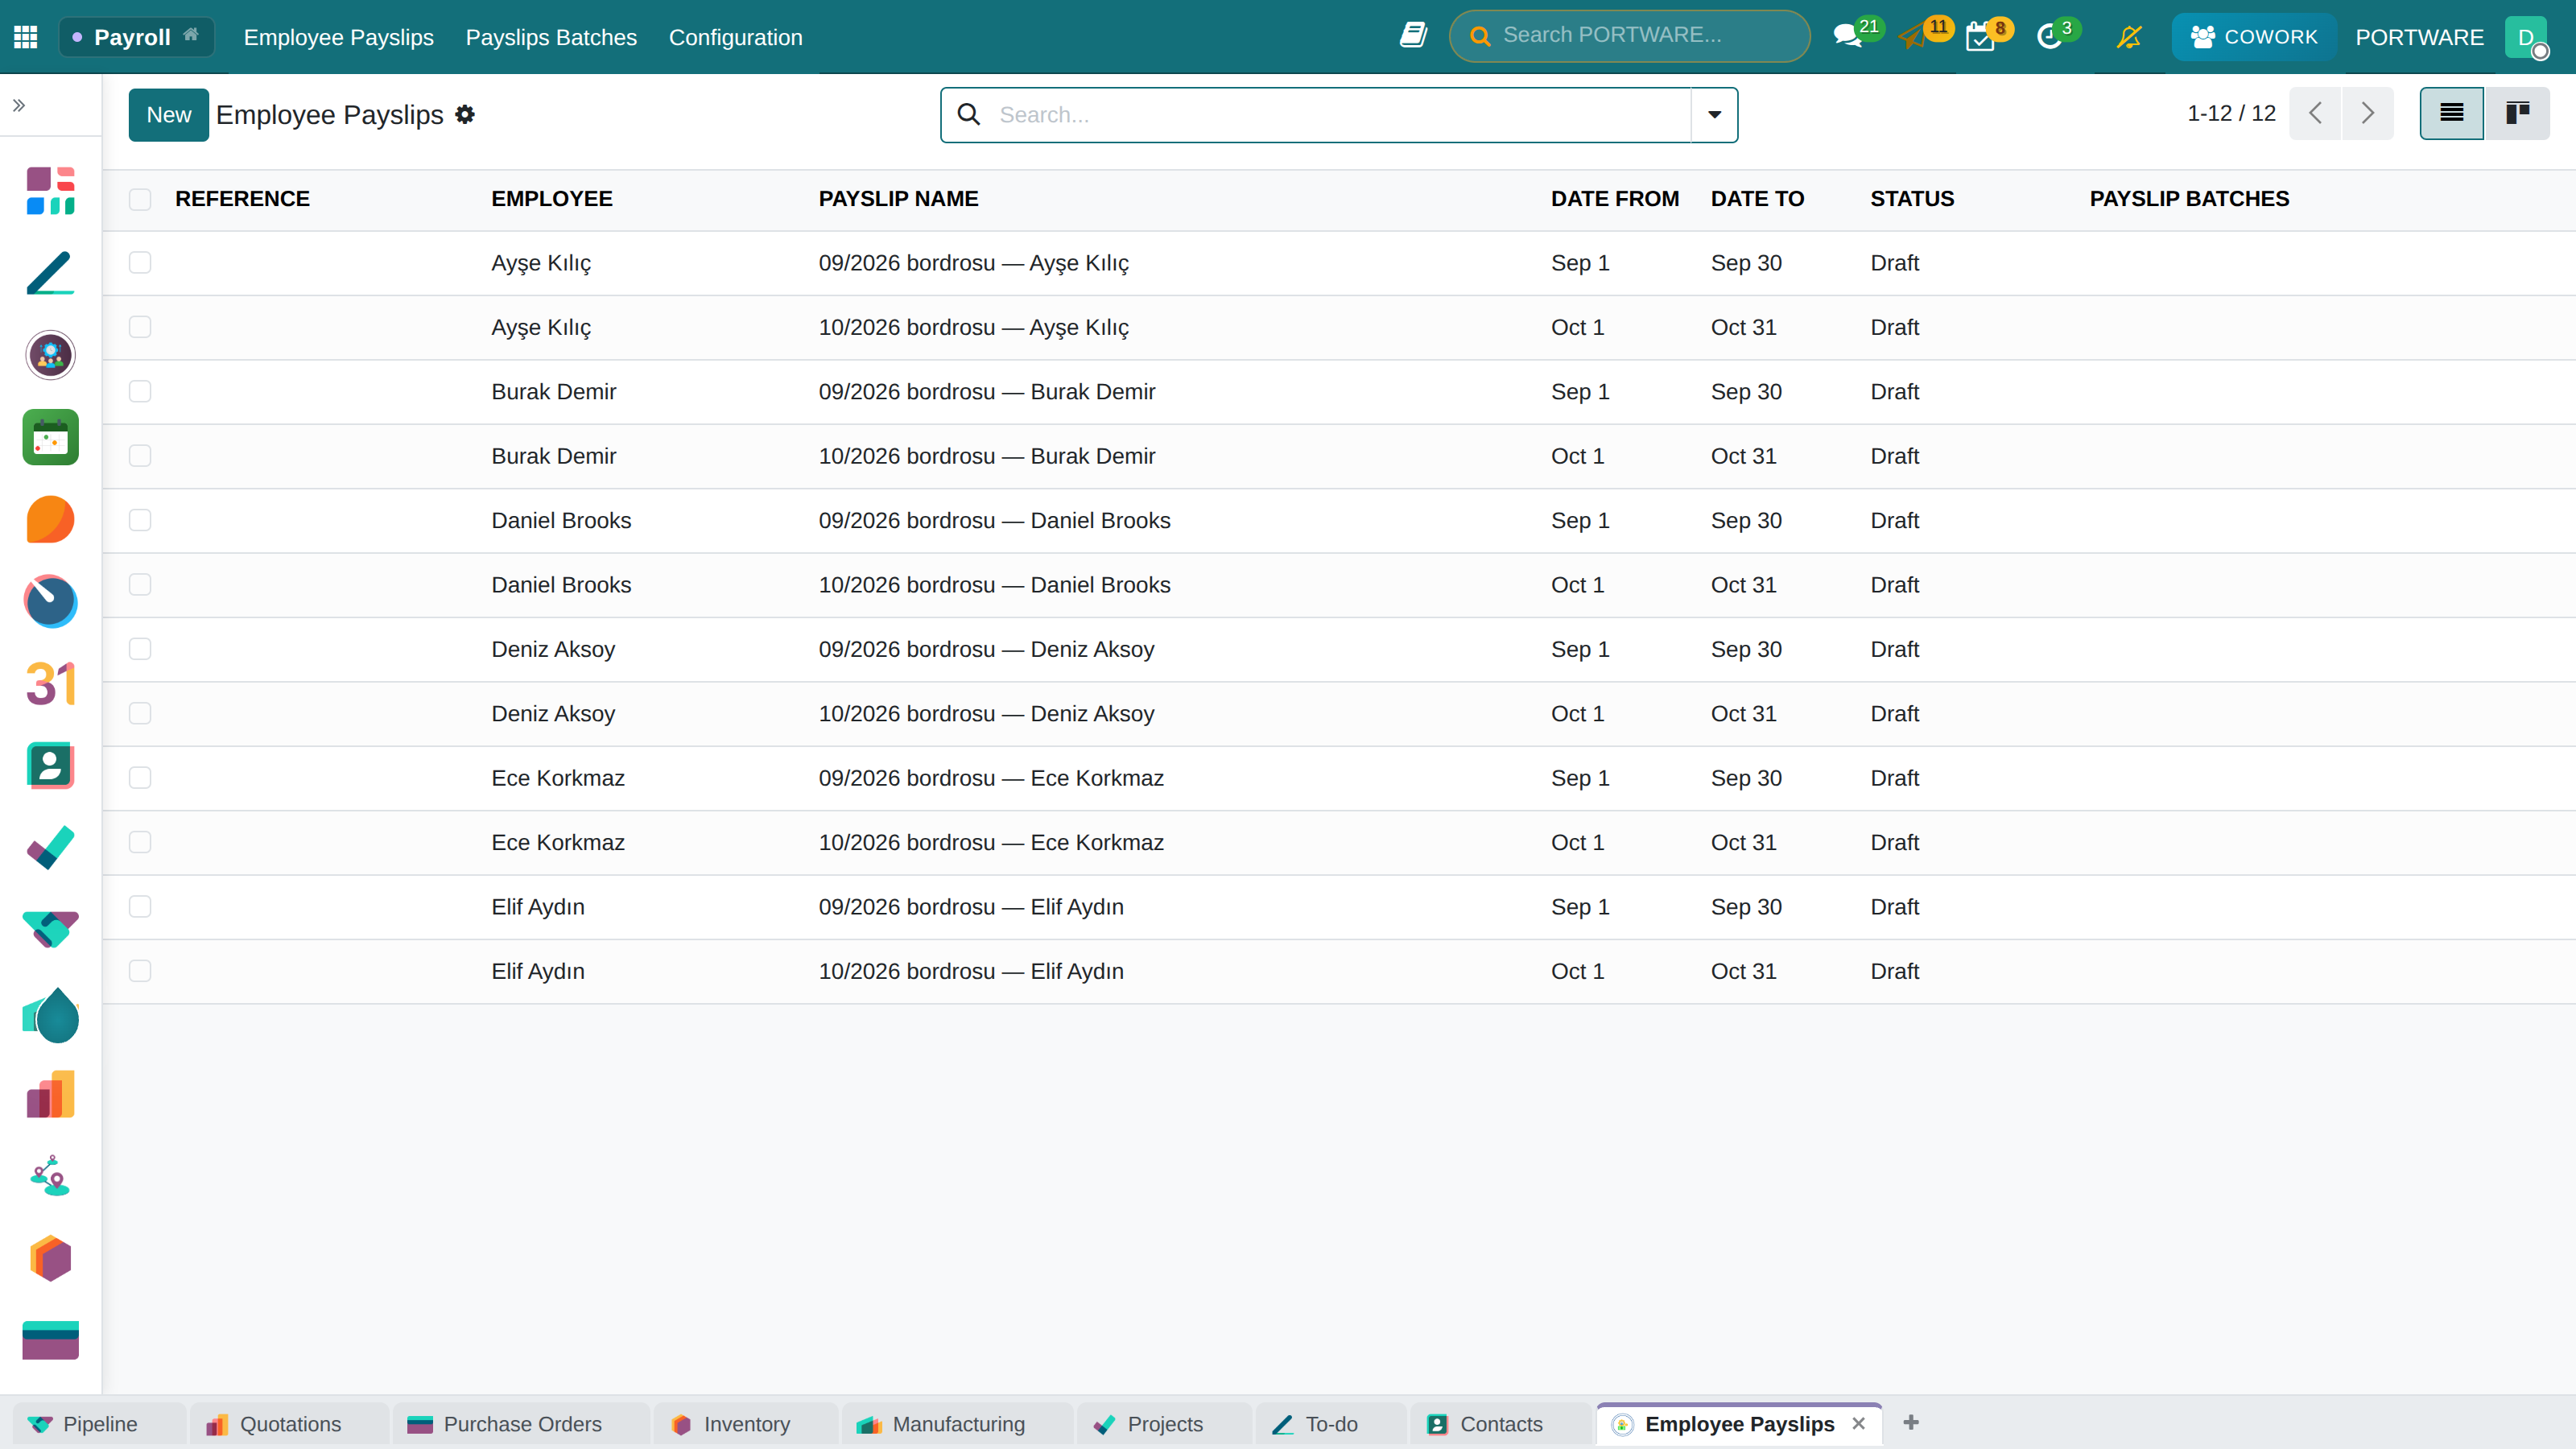Select all payslips with header checkbox
The height and width of the screenshot is (1449, 2576).
140,199
